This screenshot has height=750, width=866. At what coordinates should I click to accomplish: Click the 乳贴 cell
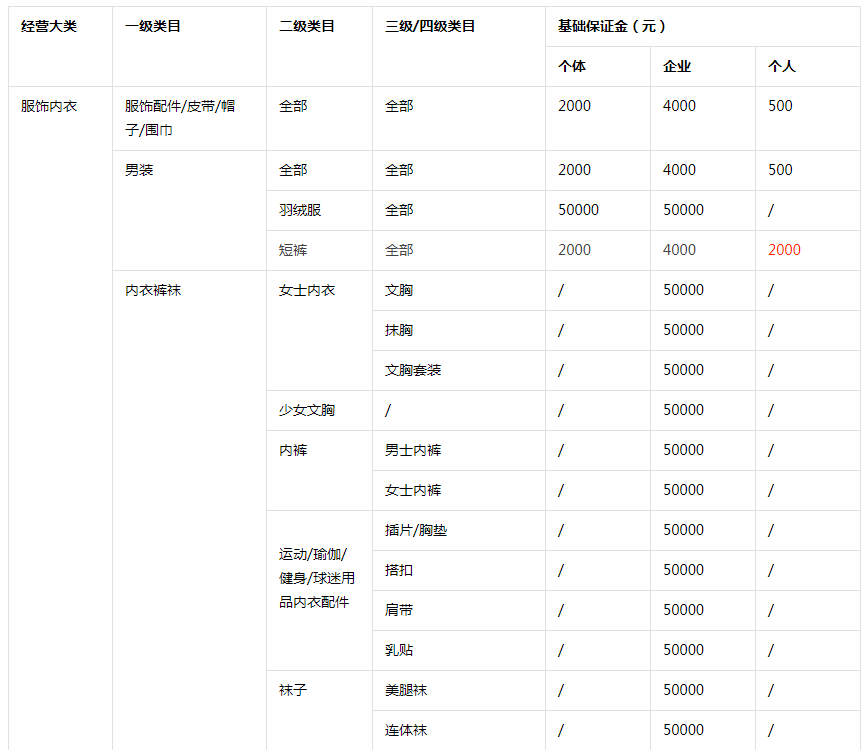tap(397, 650)
